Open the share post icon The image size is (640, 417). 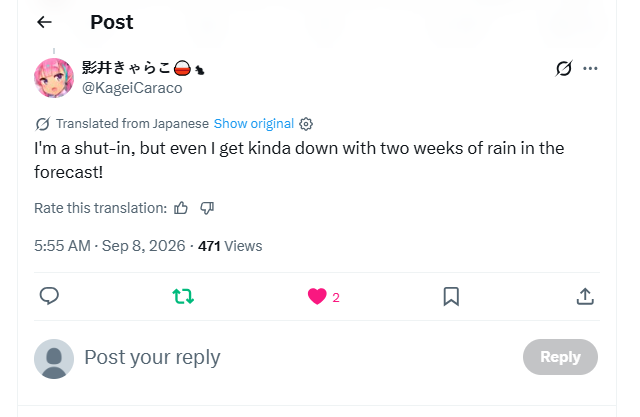pos(585,296)
